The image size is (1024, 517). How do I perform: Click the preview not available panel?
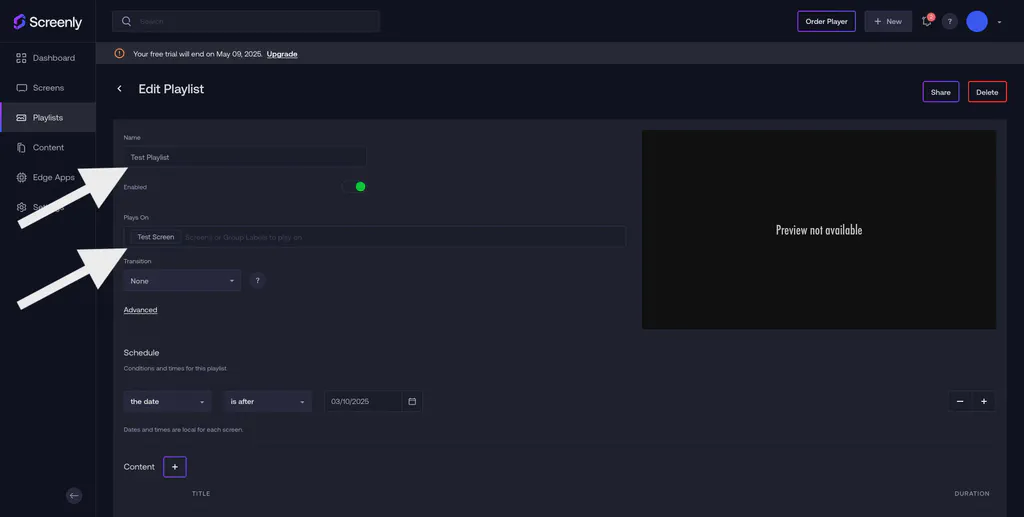(819, 230)
